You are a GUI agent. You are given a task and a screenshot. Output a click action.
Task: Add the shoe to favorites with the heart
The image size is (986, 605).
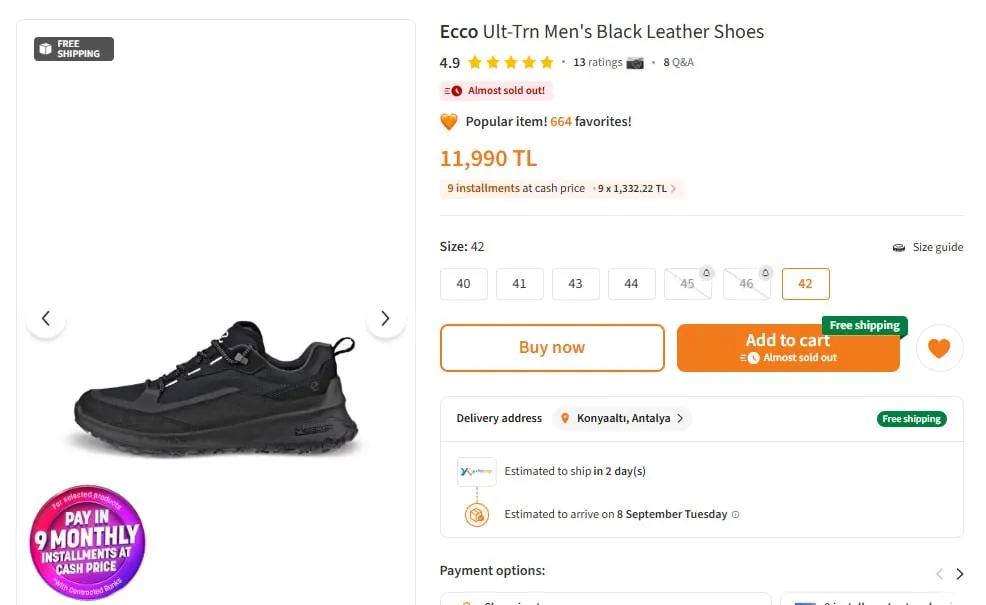point(939,348)
